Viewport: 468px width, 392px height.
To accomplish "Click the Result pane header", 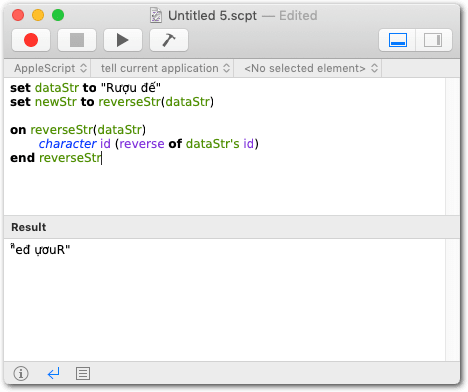I will pos(232,227).
